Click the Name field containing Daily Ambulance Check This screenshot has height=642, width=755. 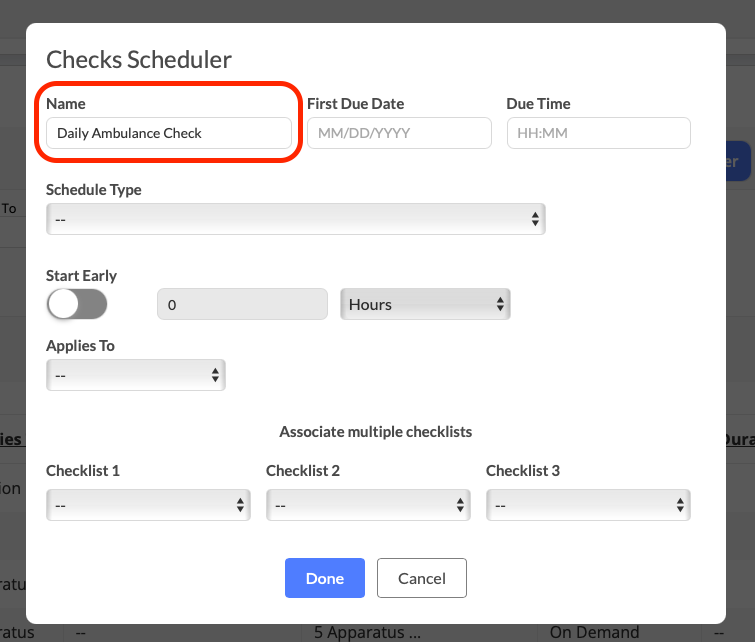coord(168,133)
